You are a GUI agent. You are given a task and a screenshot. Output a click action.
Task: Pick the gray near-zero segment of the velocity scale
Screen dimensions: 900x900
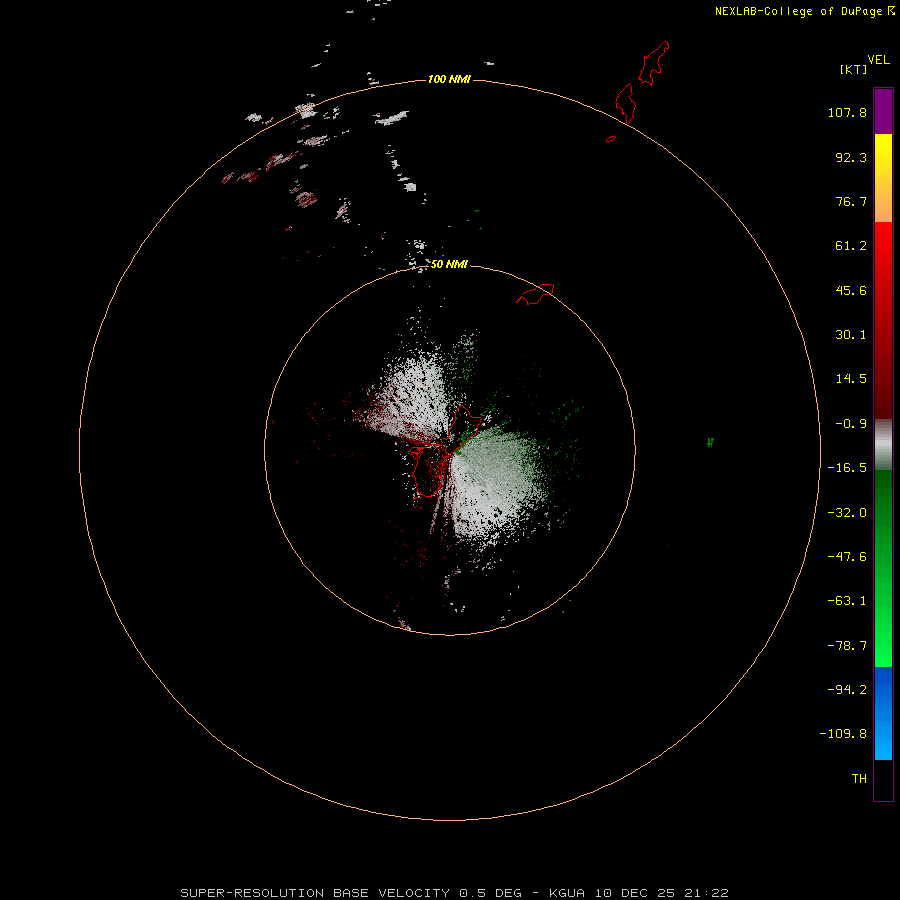pyautogui.click(x=883, y=445)
